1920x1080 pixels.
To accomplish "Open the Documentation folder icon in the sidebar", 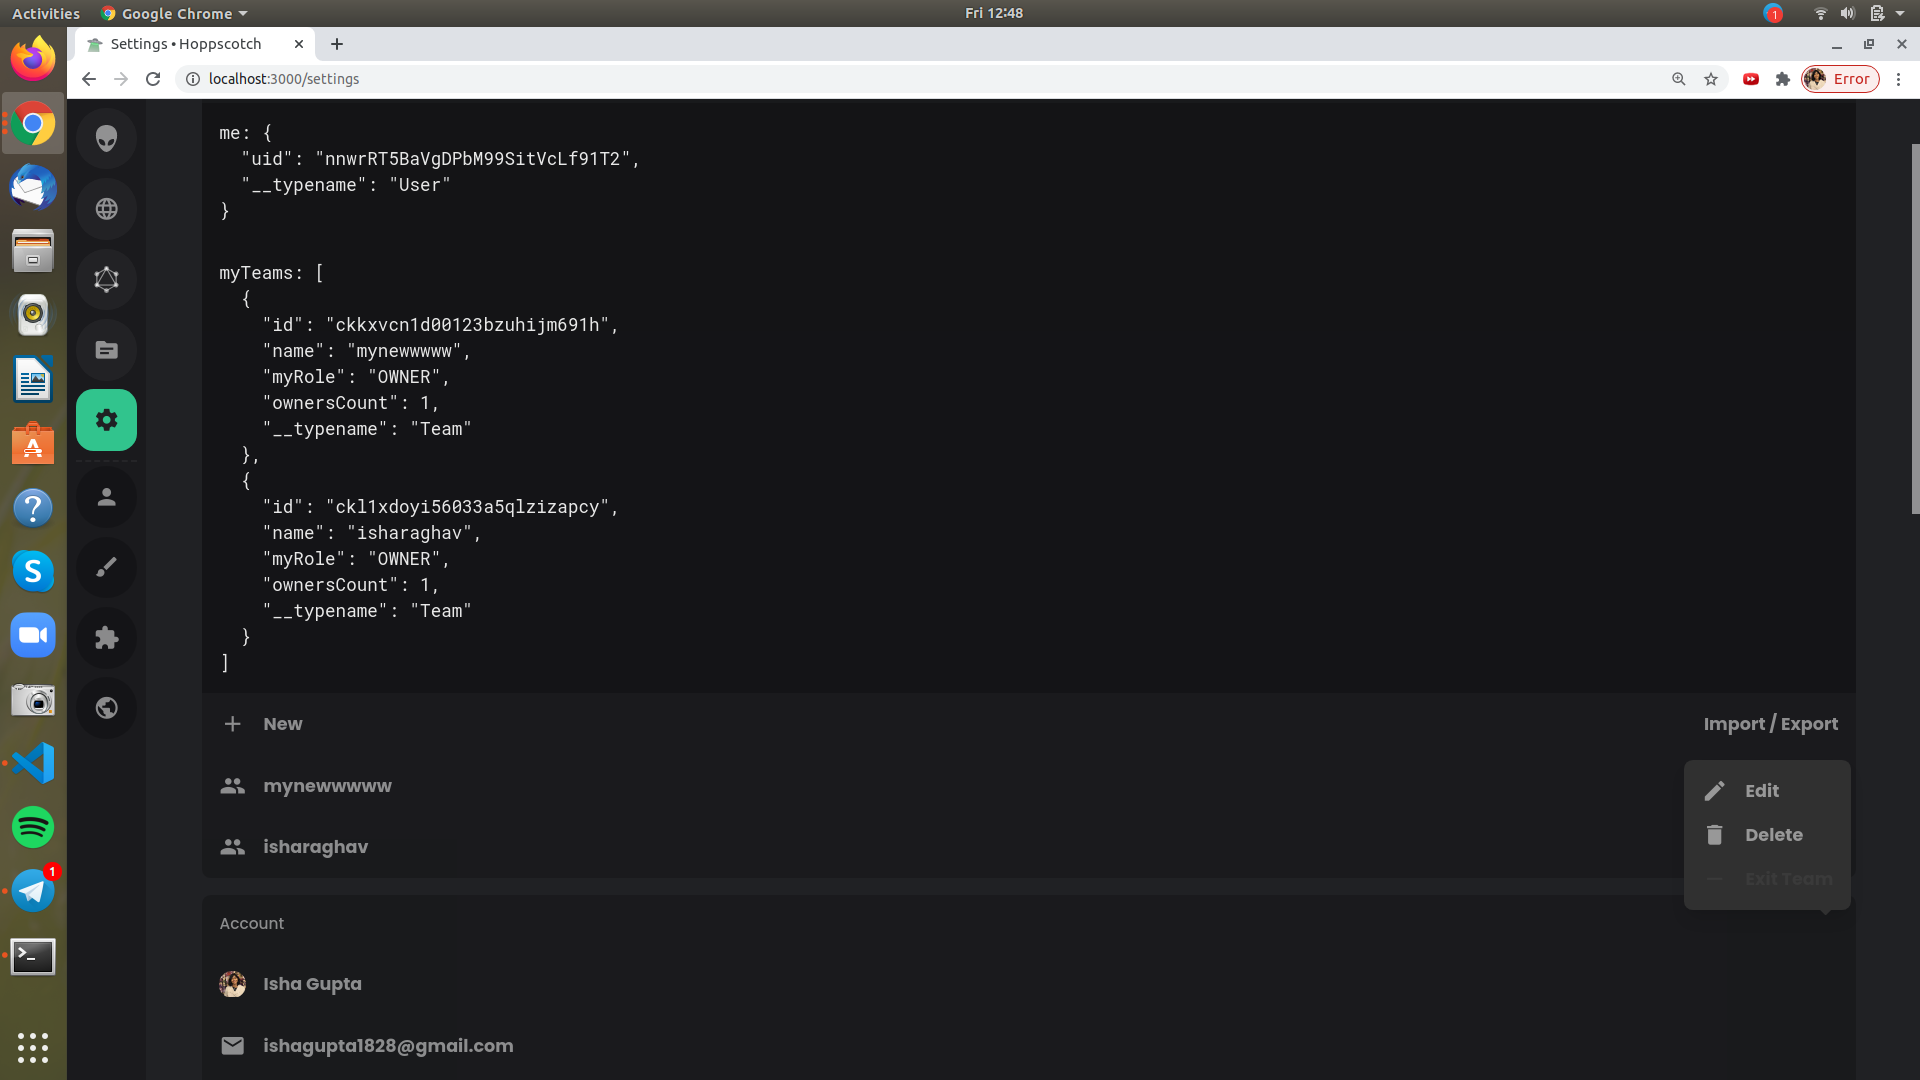I will point(106,350).
